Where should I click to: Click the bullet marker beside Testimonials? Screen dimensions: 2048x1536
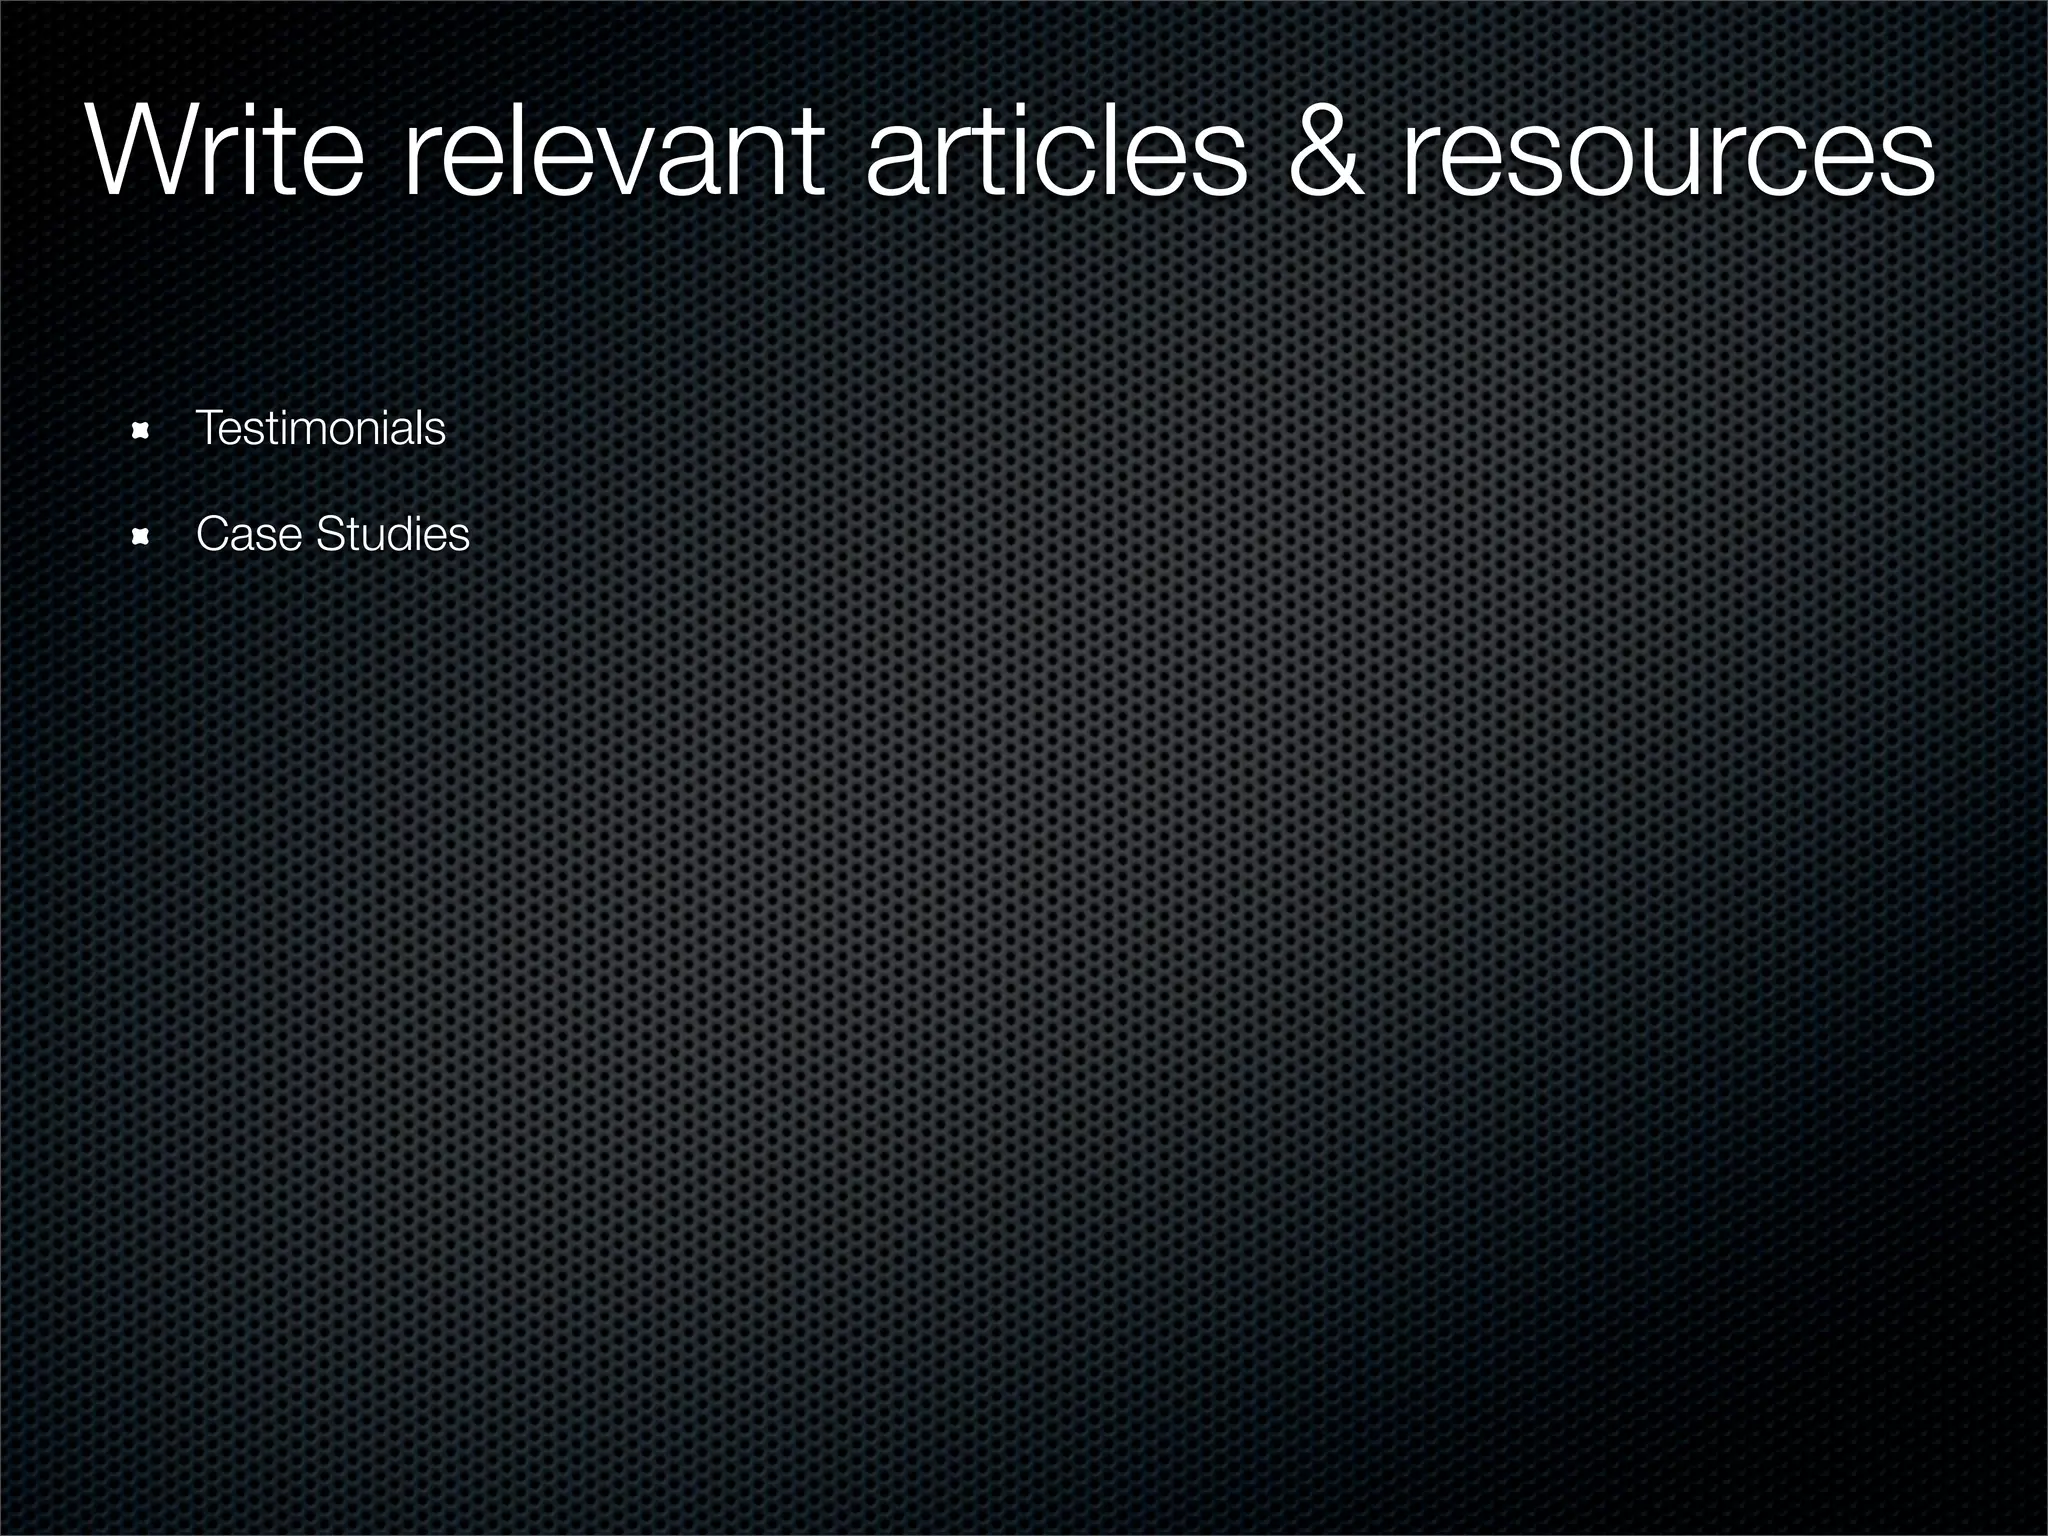[141, 431]
